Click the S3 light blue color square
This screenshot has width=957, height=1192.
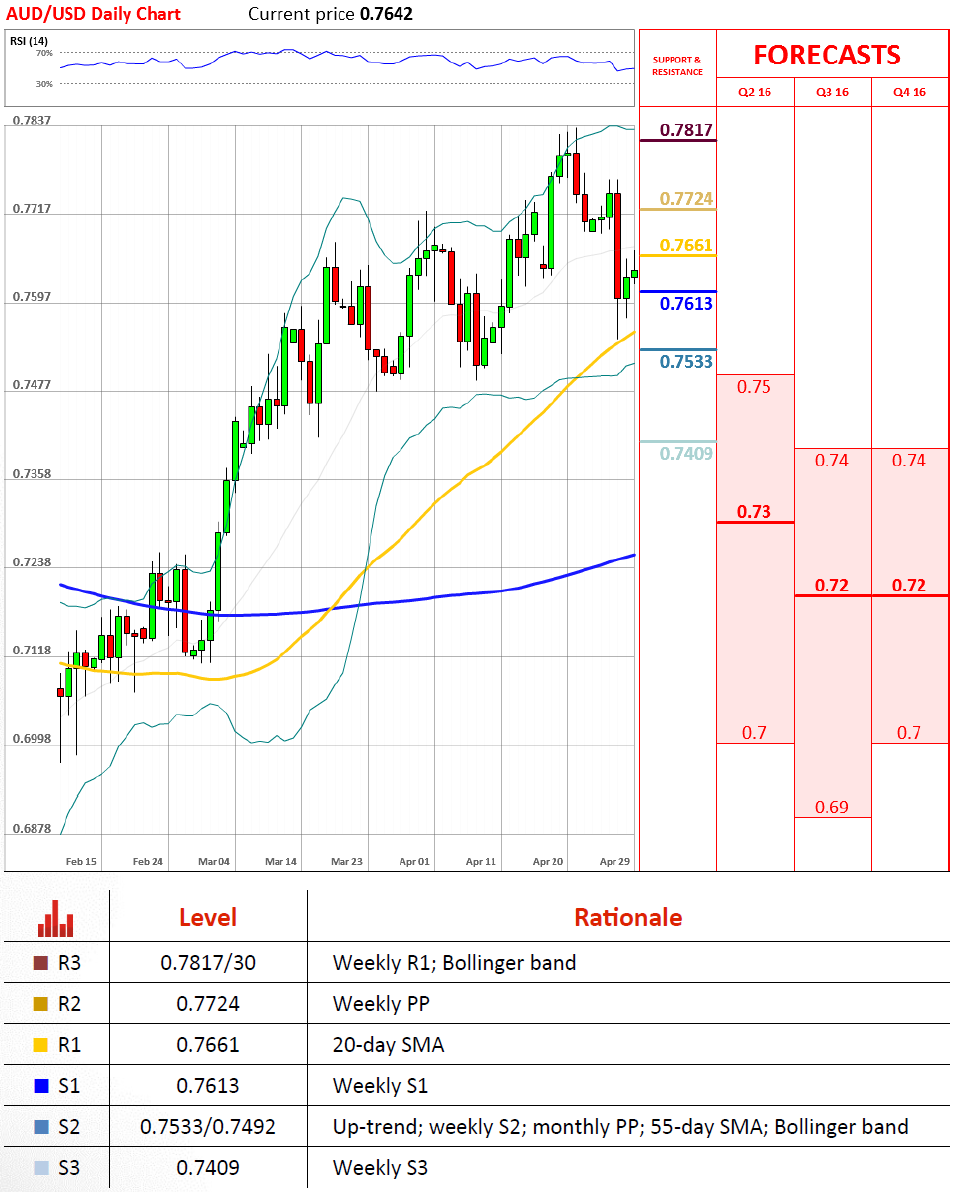click(41, 1168)
